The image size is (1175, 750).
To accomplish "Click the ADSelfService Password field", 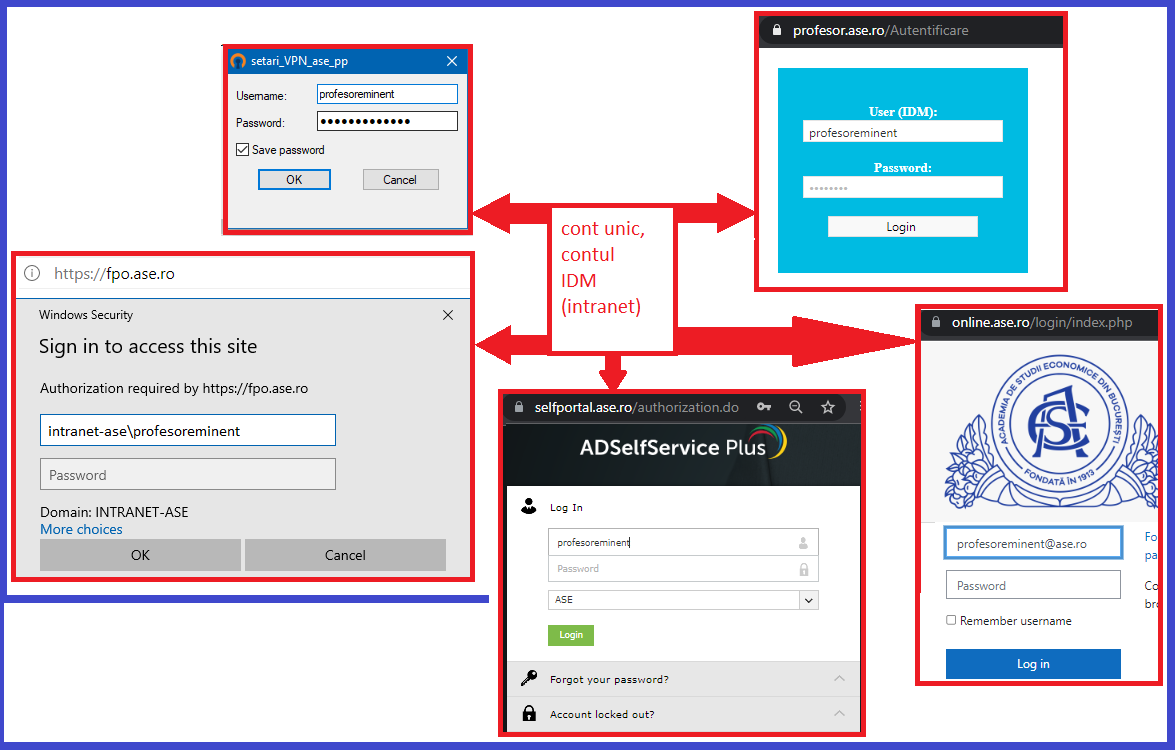I will click(x=683, y=569).
